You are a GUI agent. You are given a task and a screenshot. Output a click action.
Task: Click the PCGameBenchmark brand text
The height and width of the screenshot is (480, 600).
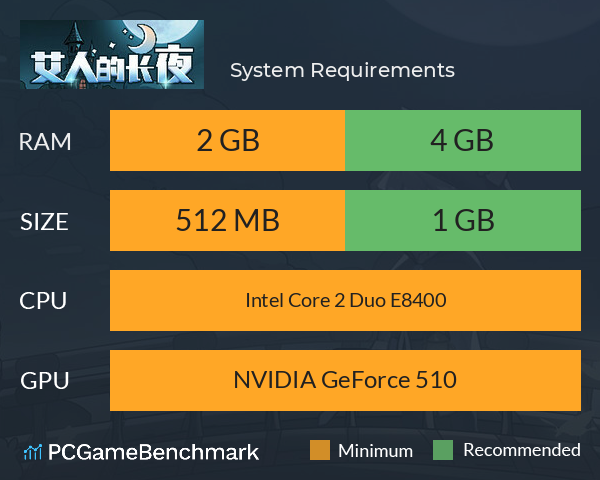153,452
